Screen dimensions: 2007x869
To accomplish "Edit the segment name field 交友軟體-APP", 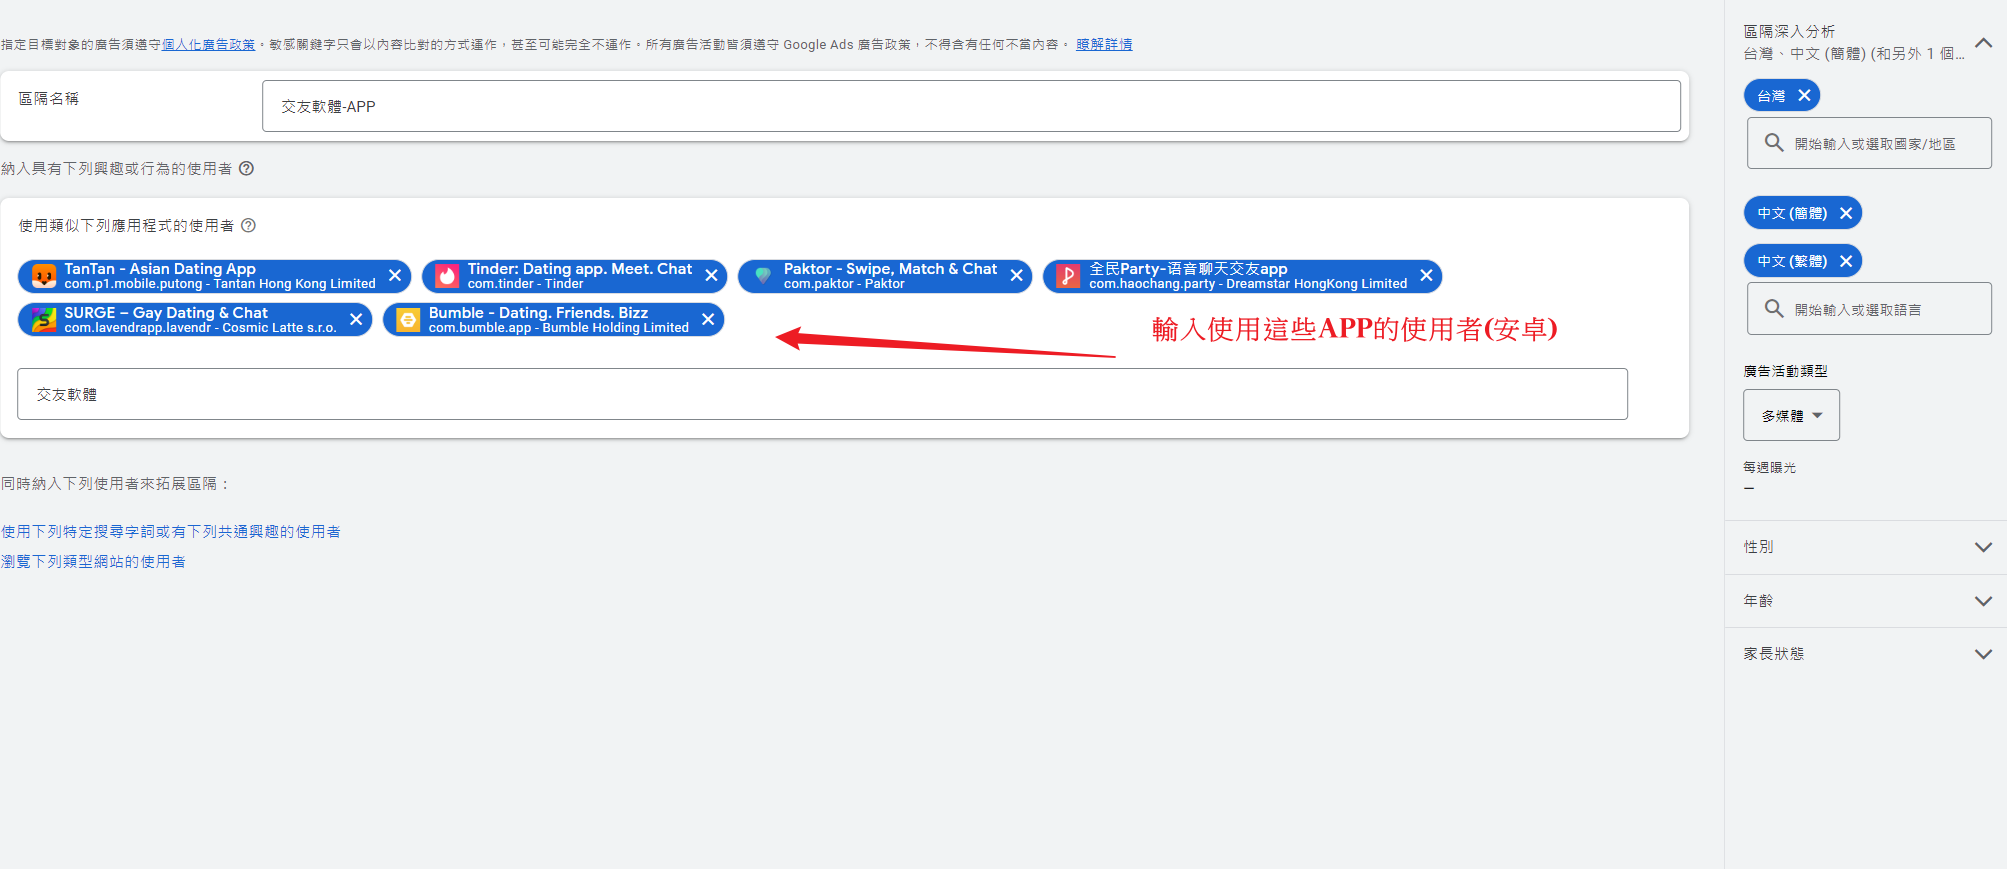I will (971, 106).
